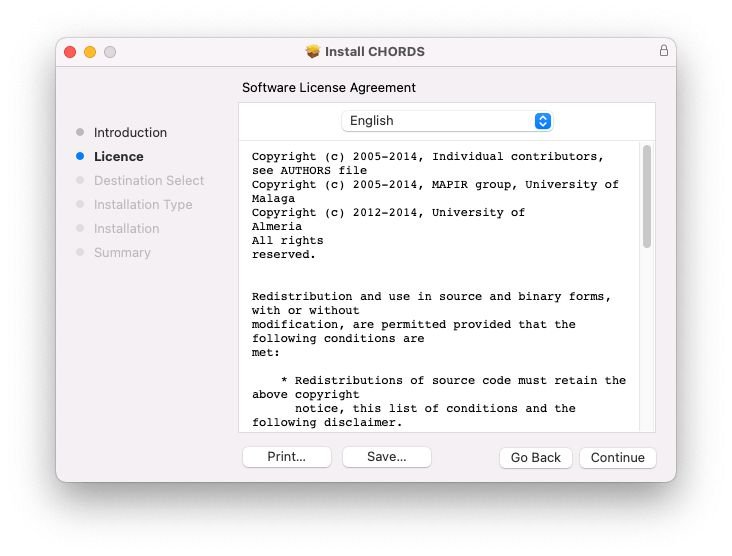The image size is (732, 556).
Task: Click the Save... button
Action: [x=387, y=457]
